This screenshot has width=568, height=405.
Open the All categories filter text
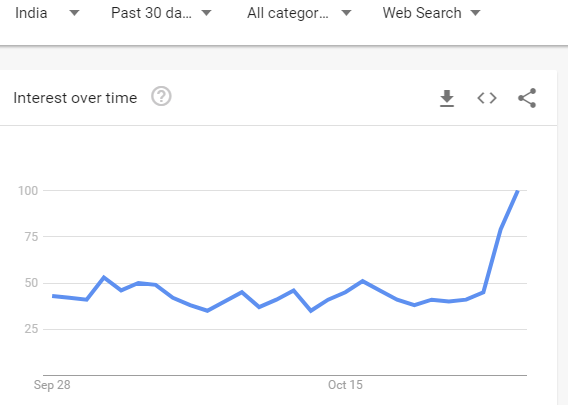[x=288, y=13]
